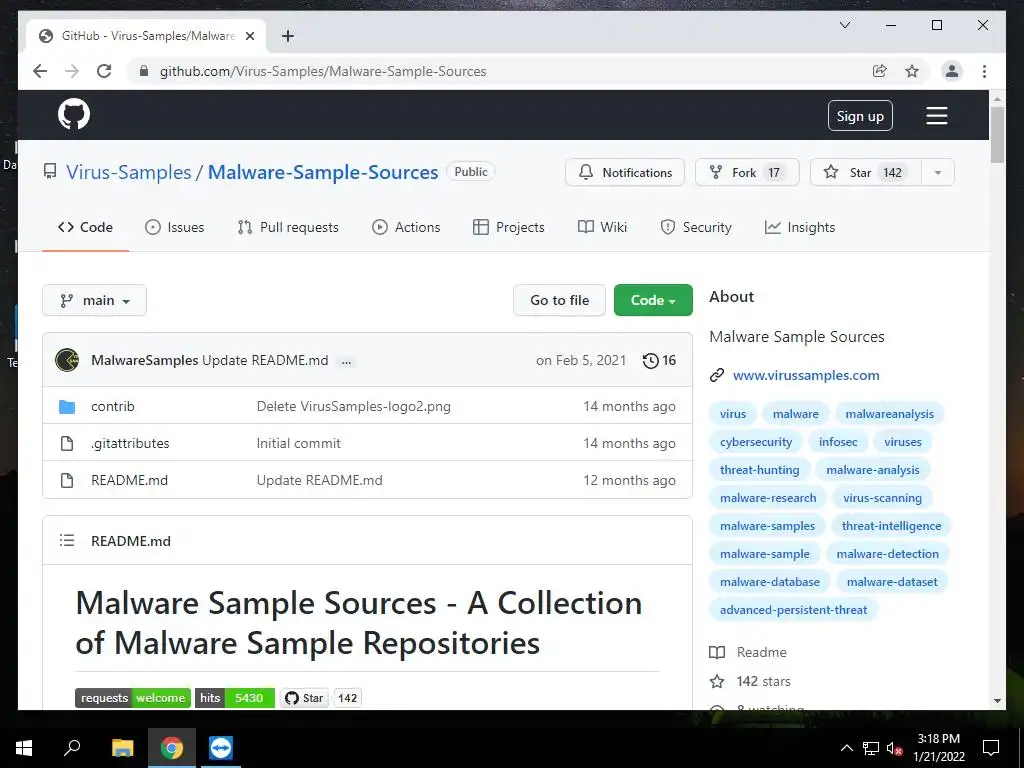The image size is (1024, 768).
Task: Click the hits 5430 badge
Action: 234,697
